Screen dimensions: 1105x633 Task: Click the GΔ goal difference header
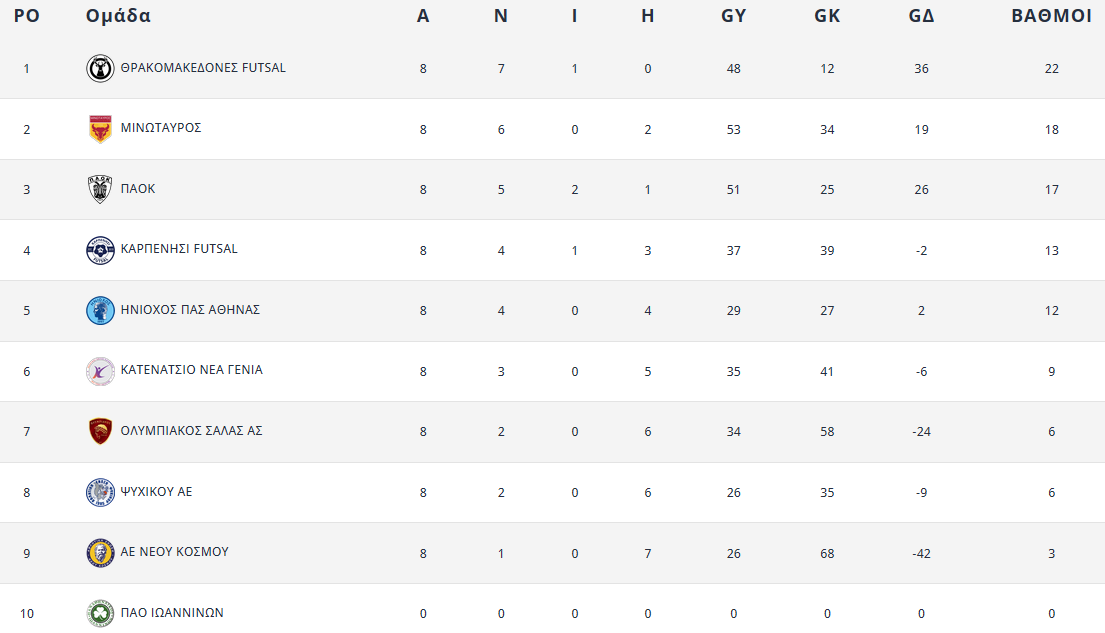coord(921,16)
